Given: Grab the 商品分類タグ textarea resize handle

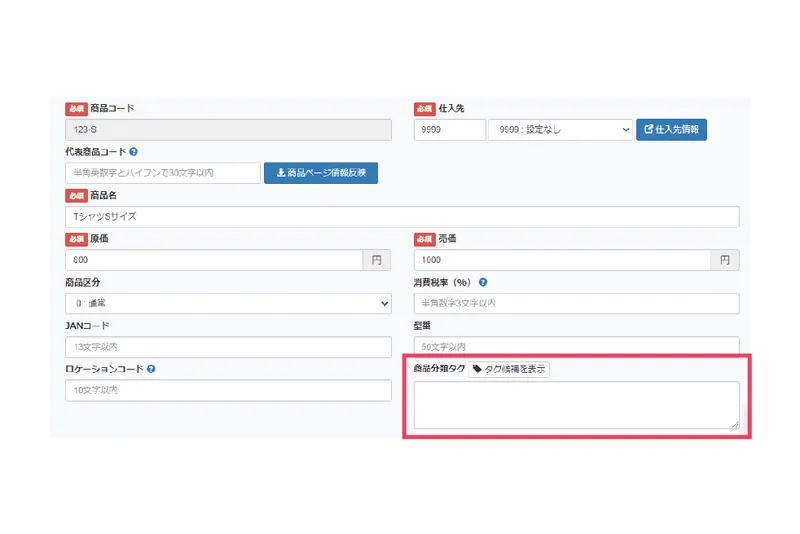Looking at the screenshot, I should pyautogui.click(x=735, y=424).
